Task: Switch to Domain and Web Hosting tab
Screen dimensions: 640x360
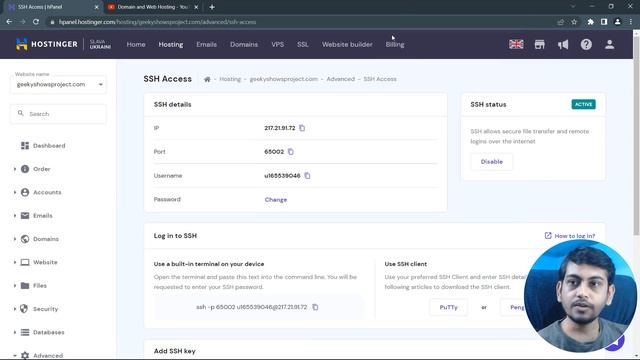Action: click(152, 7)
